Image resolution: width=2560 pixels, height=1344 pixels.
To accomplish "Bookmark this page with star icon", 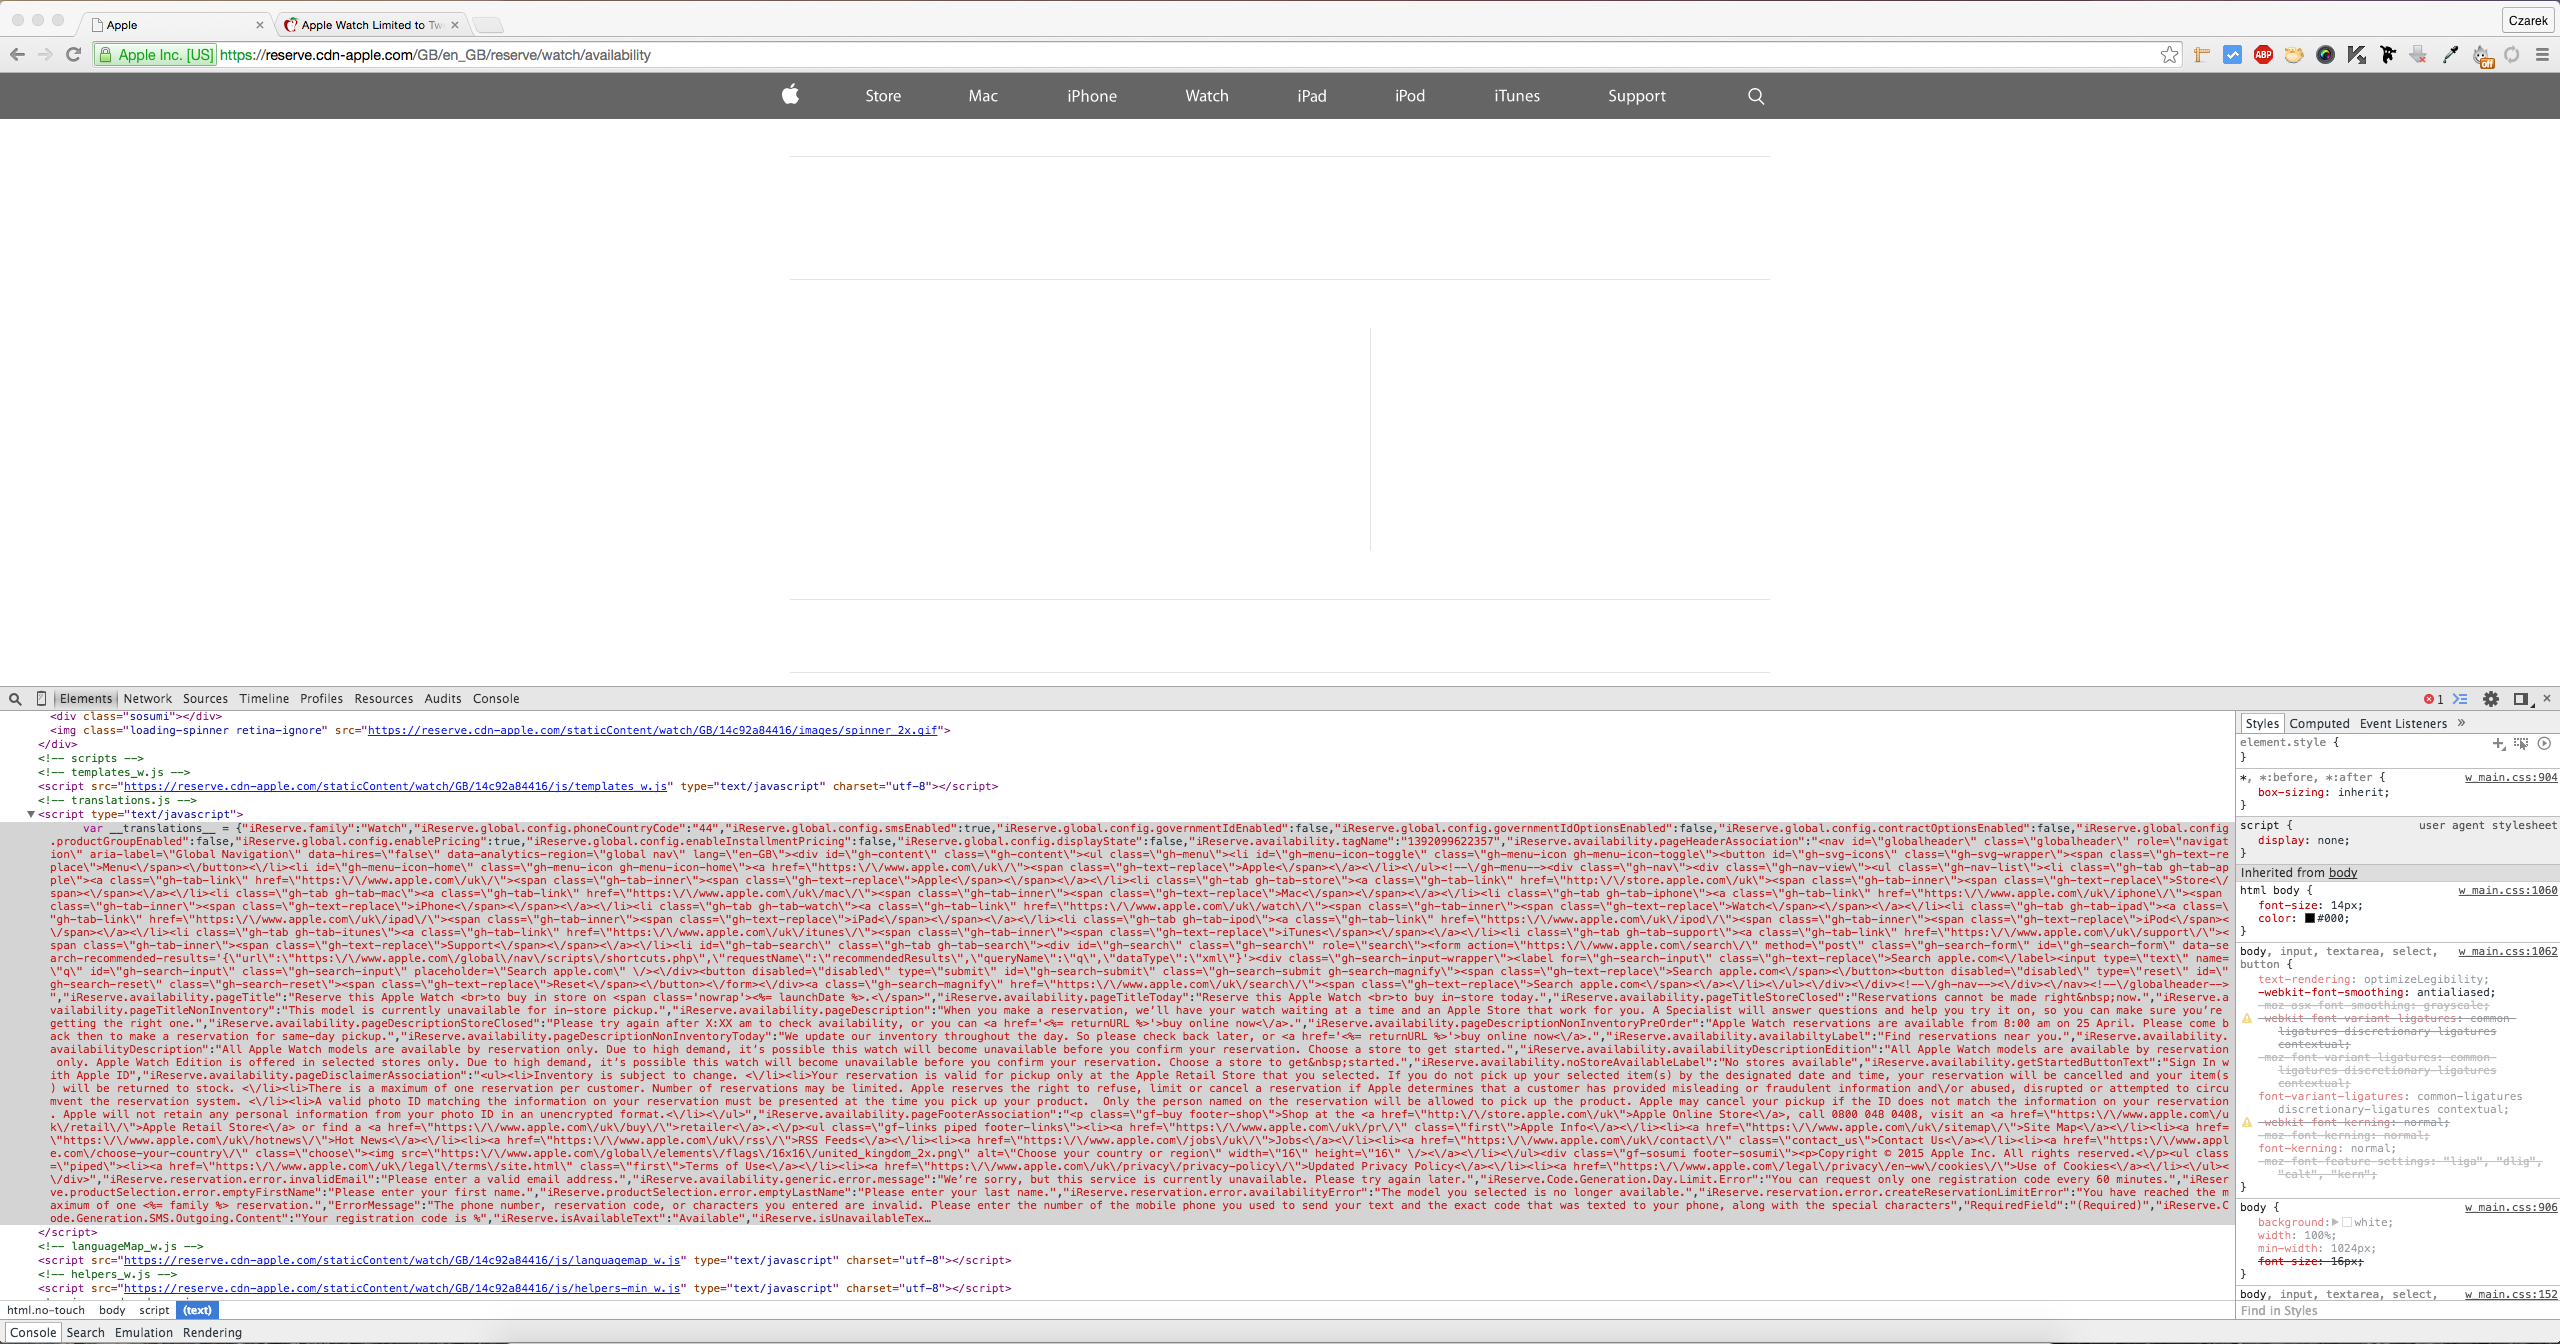I will point(2169,55).
